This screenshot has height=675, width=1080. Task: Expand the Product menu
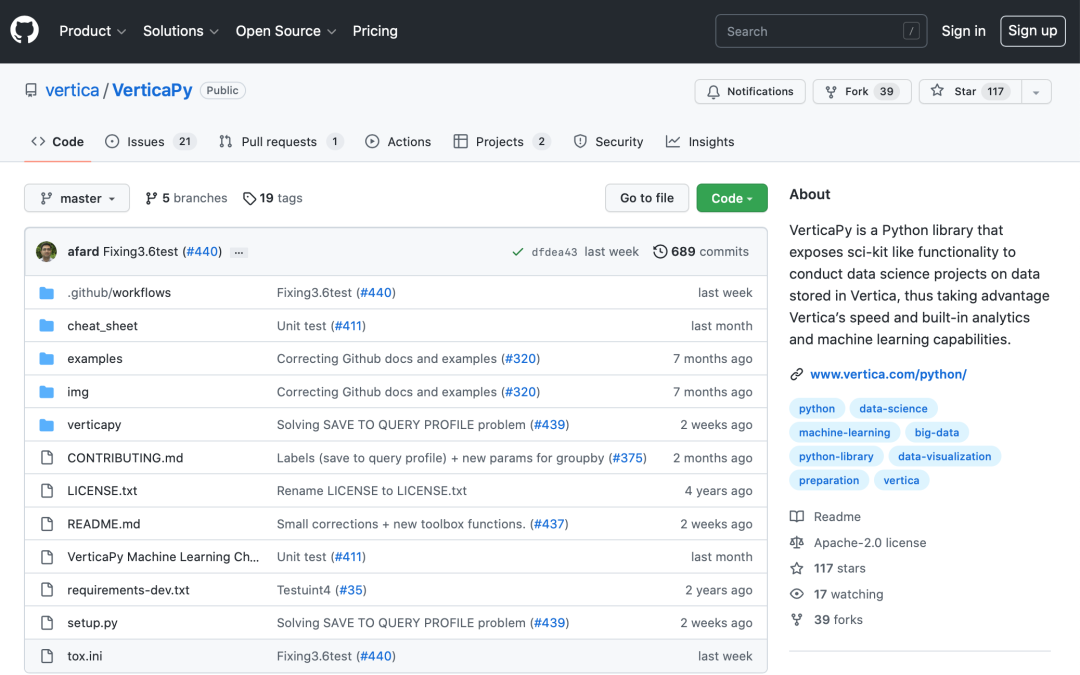(92, 31)
